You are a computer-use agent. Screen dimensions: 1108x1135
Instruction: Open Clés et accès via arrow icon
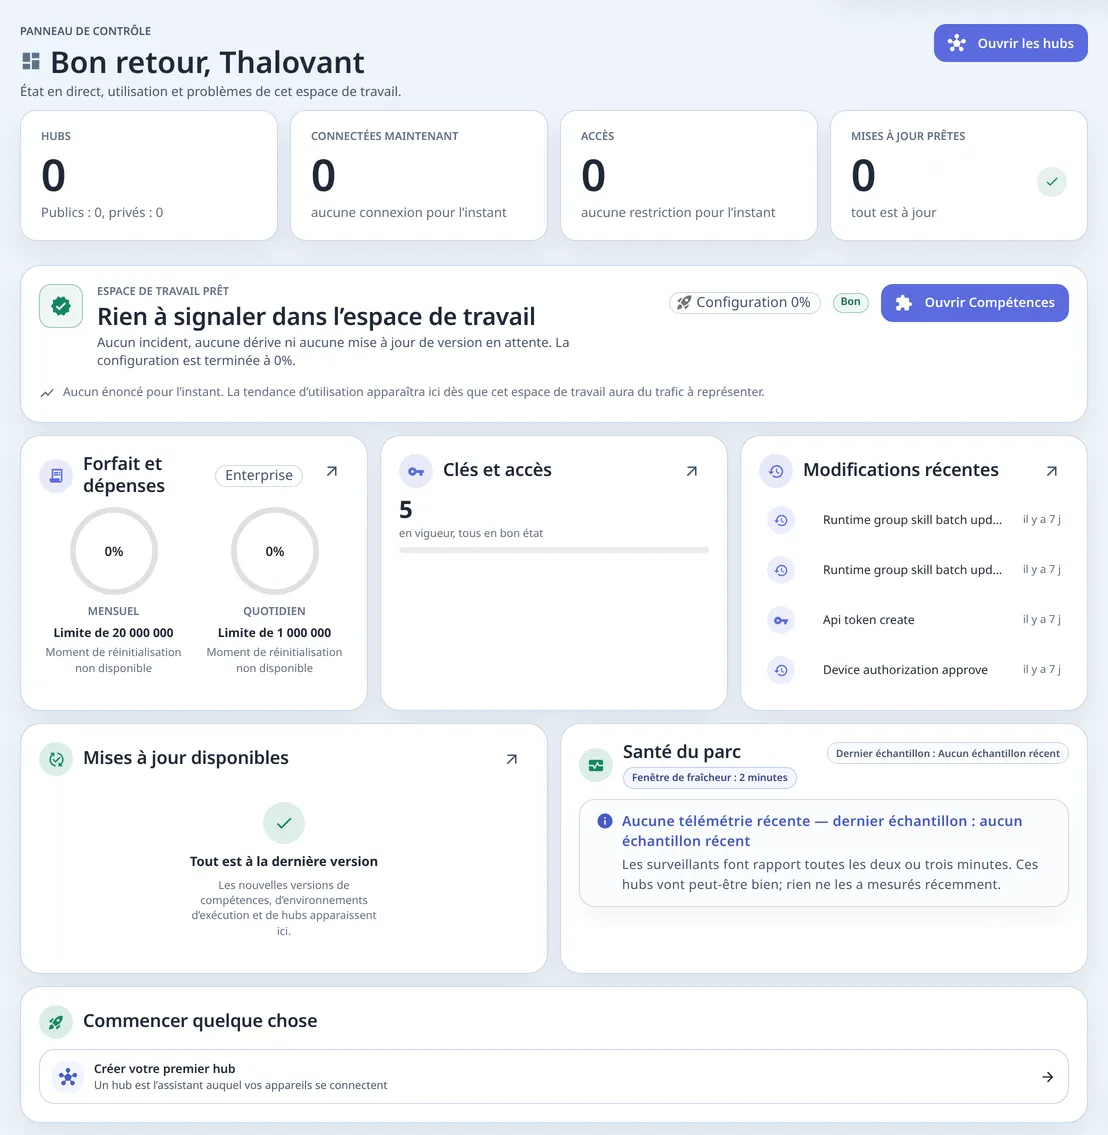(692, 471)
